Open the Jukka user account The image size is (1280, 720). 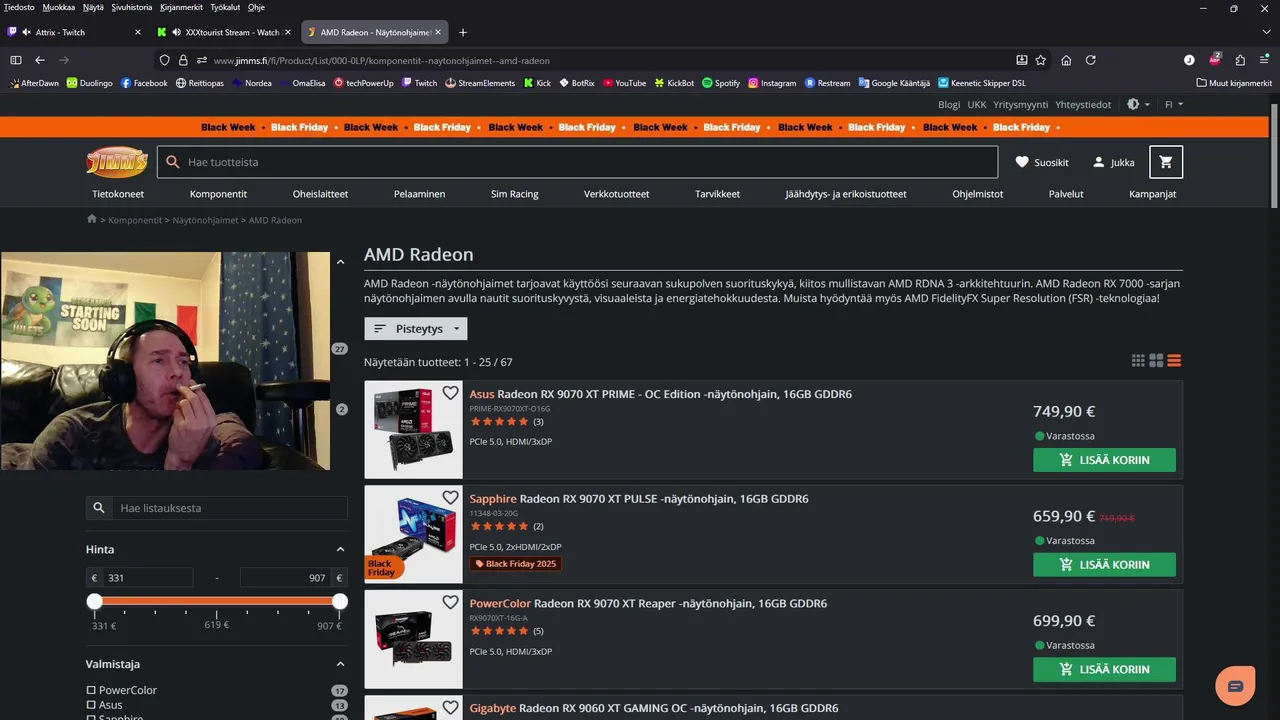point(1113,162)
